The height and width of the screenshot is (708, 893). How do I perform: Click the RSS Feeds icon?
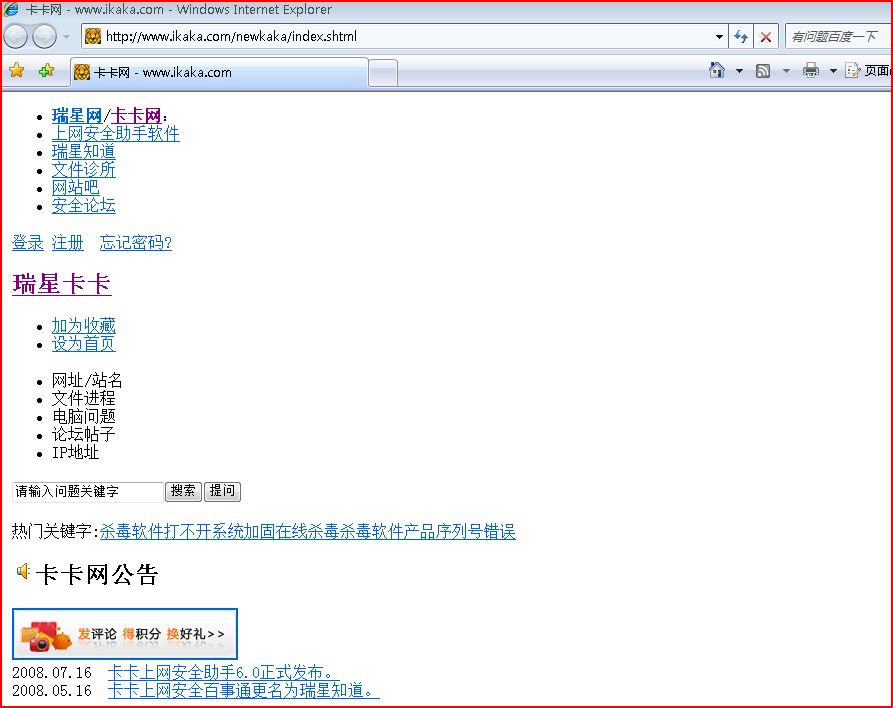pyautogui.click(x=763, y=71)
